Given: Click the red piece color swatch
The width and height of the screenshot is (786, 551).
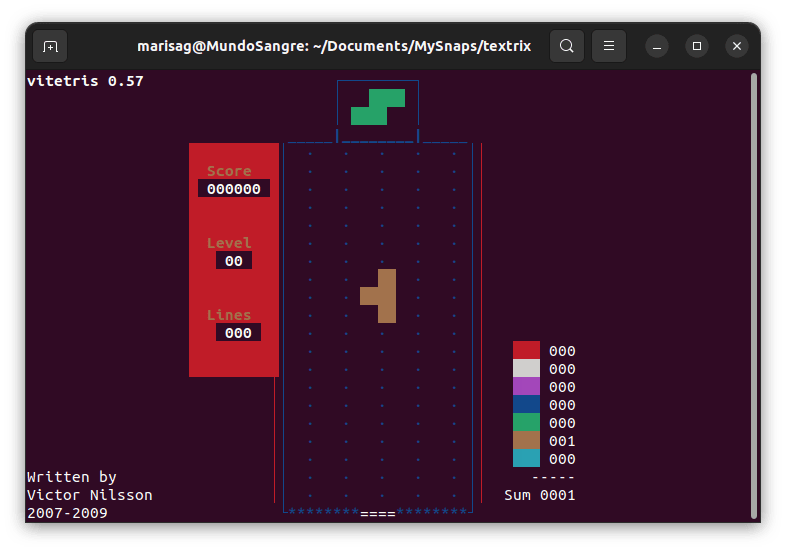Looking at the screenshot, I should (x=526, y=350).
